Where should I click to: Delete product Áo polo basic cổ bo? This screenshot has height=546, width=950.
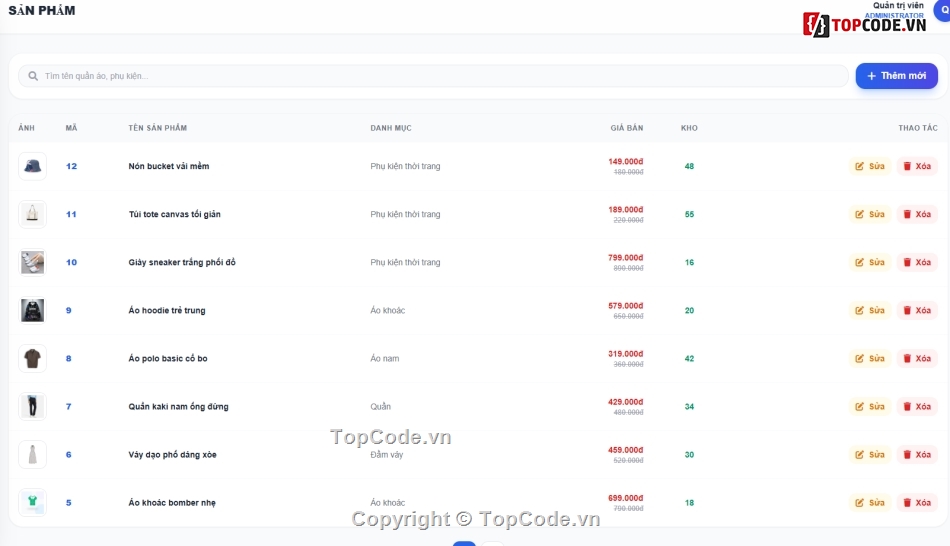[x=917, y=358]
